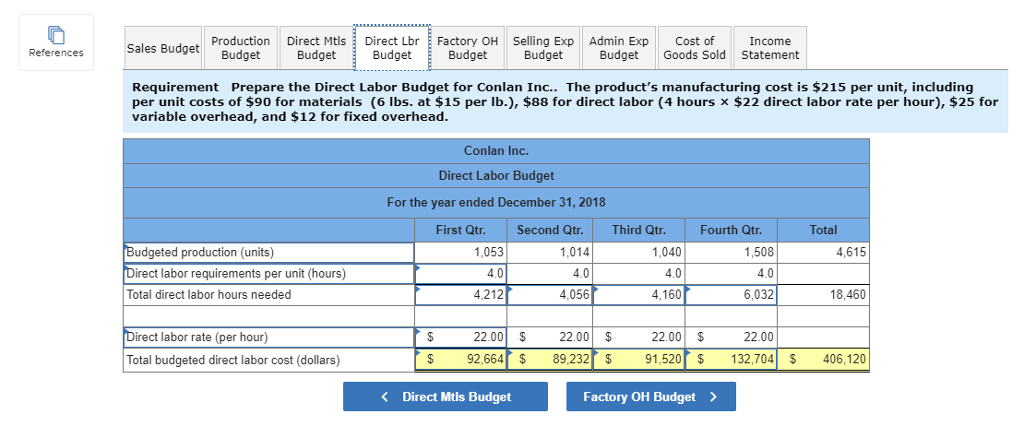The width and height of the screenshot is (1024, 438).
Task: Click the Third Qtr. column header
Action: (x=639, y=230)
